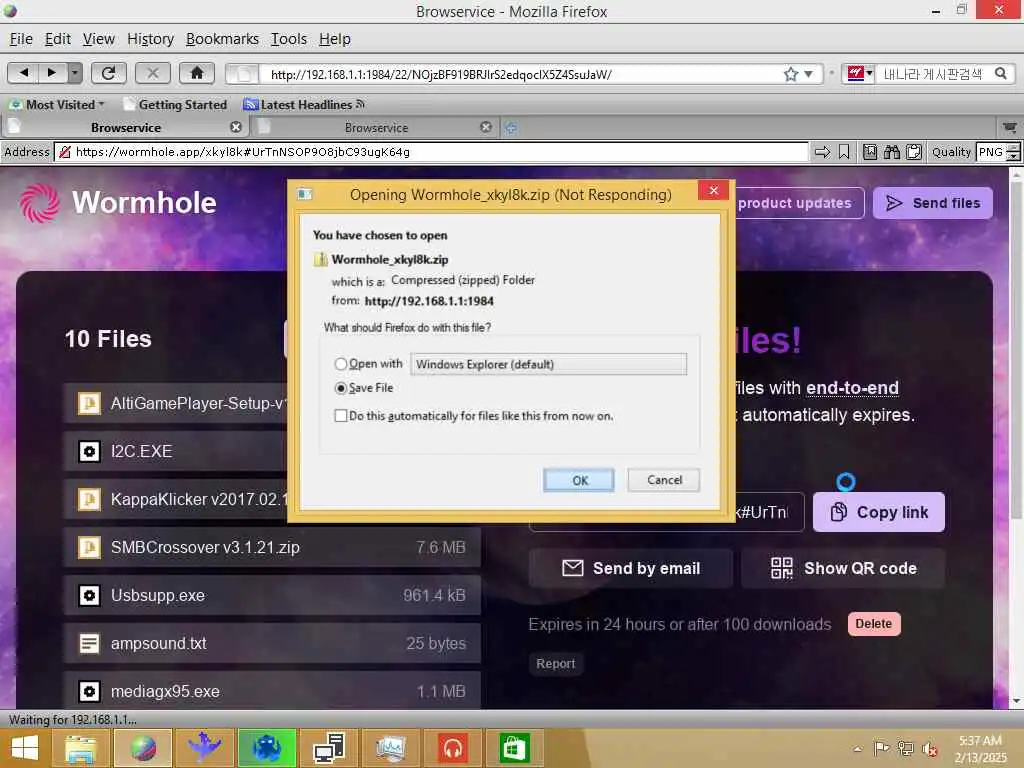The image size is (1024, 768).
Task: Go back with the Firefox back arrow
Action: tap(24, 73)
